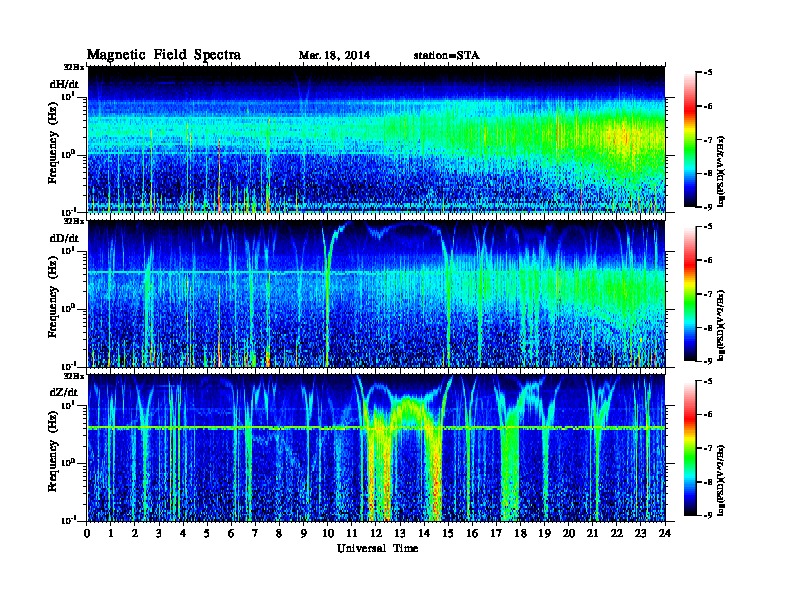Click the '7' hour tick label
Screen dimensions: 792x612
pyautogui.click(x=255, y=533)
